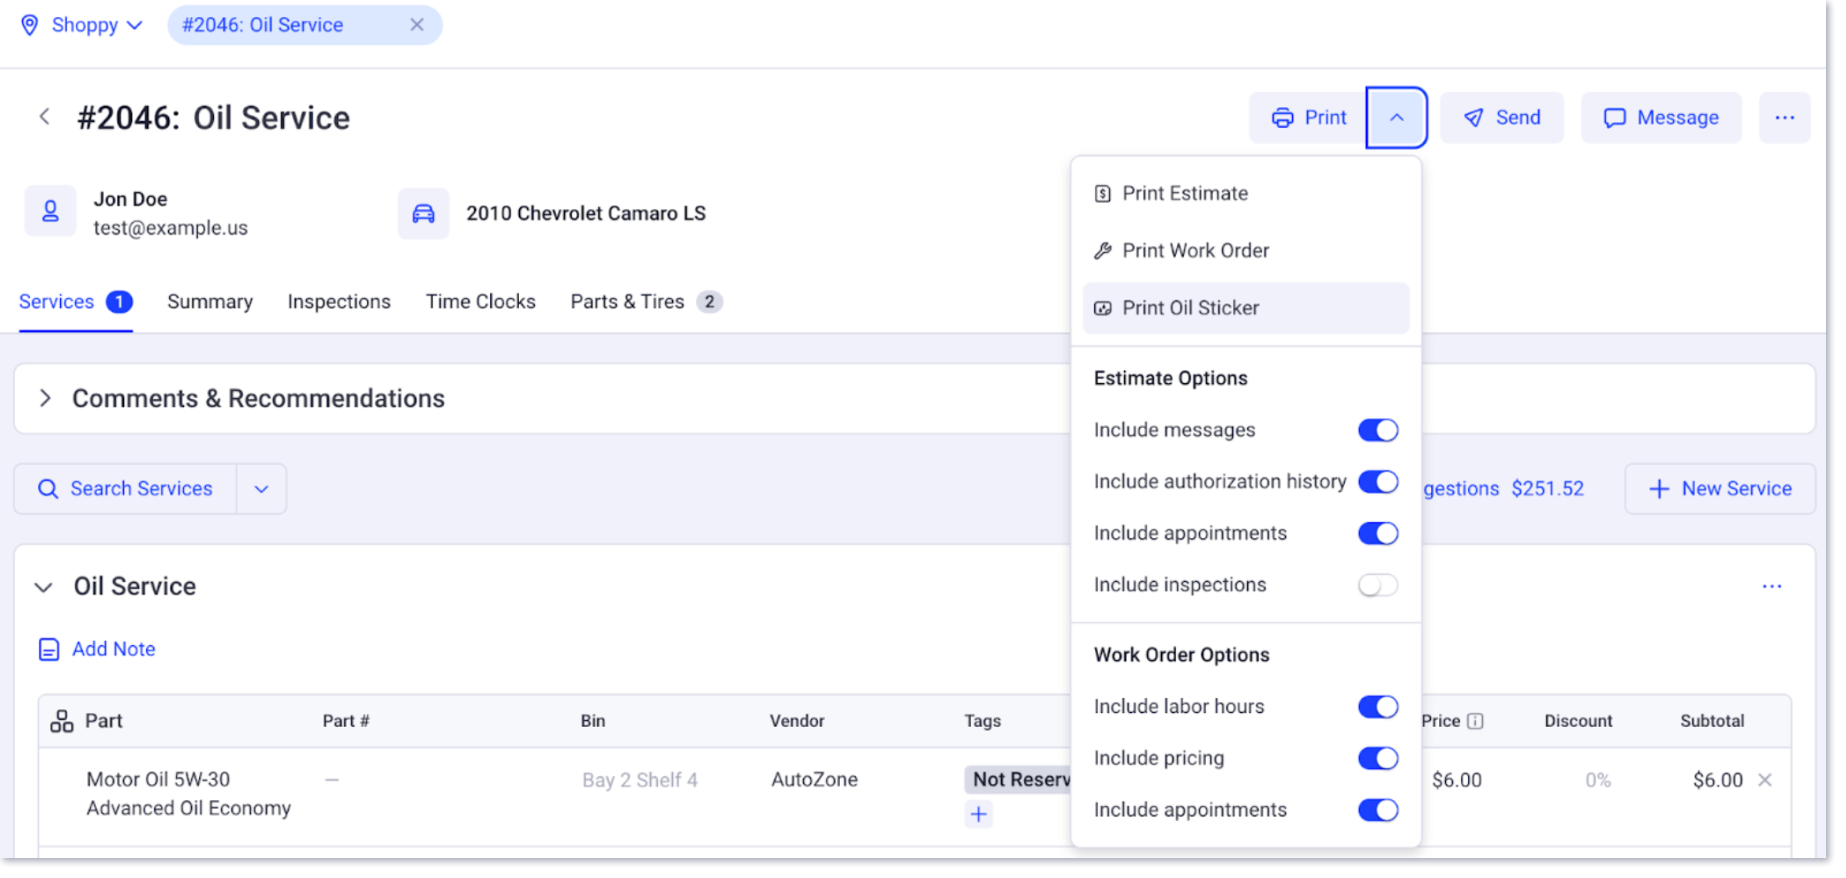Screen dimensions: 1846x878
Task: Click the Bin column header
Action: 593,721
